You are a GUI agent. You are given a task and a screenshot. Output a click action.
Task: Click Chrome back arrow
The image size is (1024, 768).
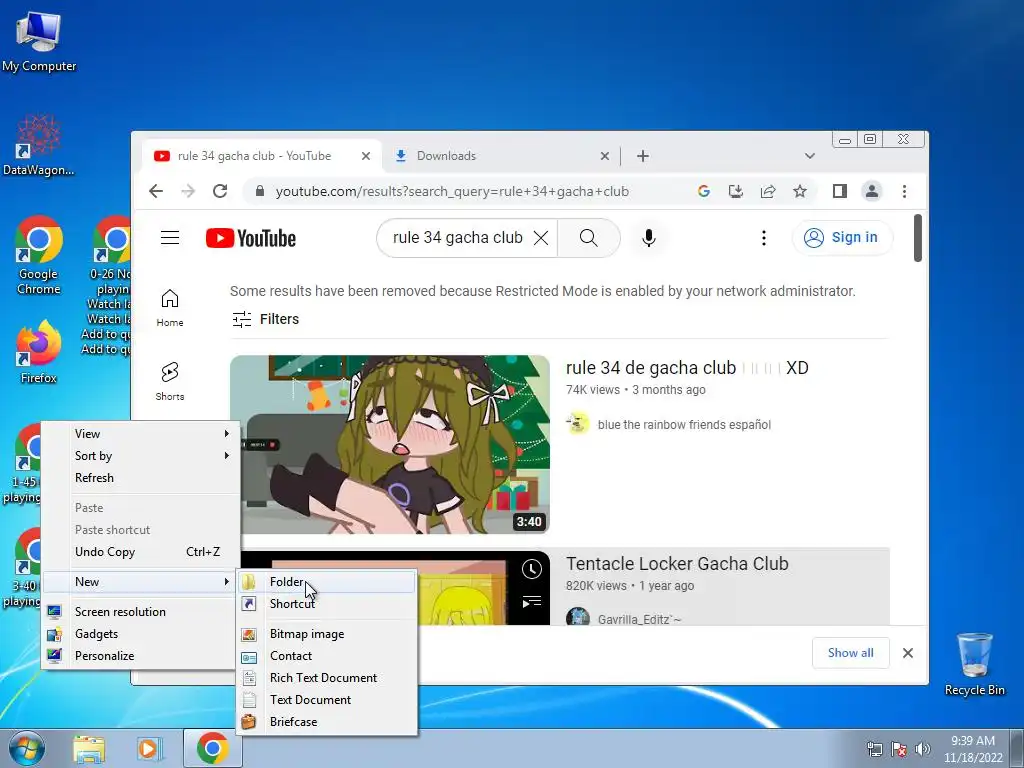tap(155, 191)
